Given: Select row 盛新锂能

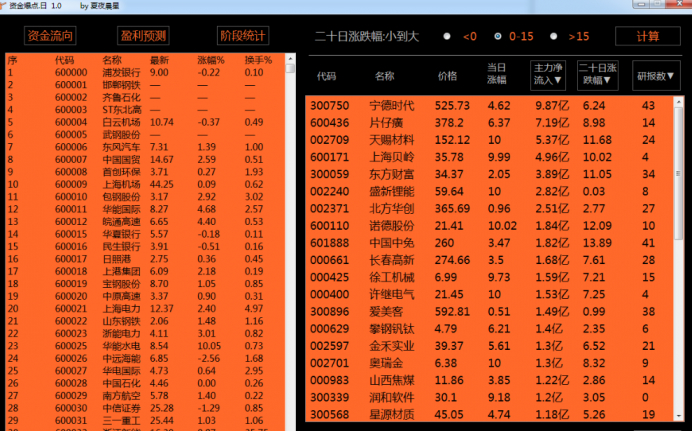Looking at the screenshot, I should pyautogui.click(x=490, y=191).
